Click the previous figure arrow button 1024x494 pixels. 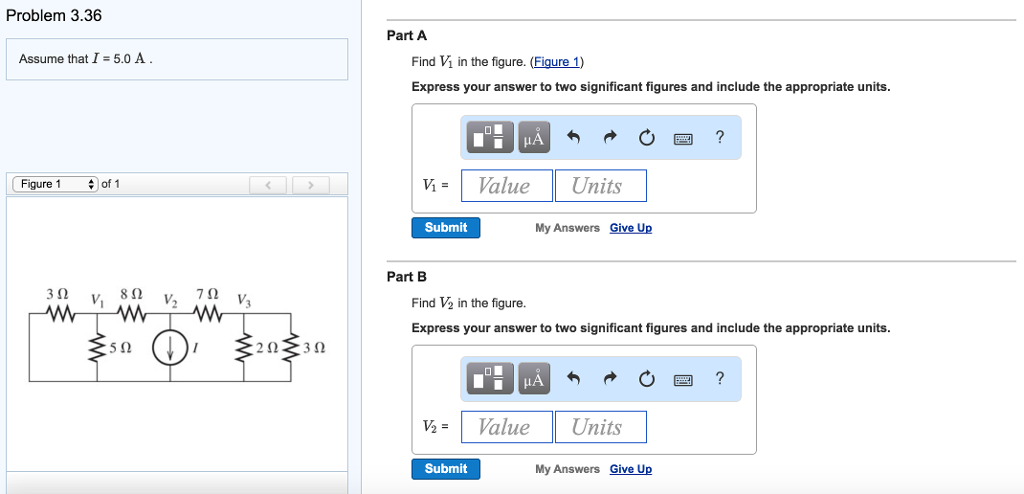(x=268, y=185)
